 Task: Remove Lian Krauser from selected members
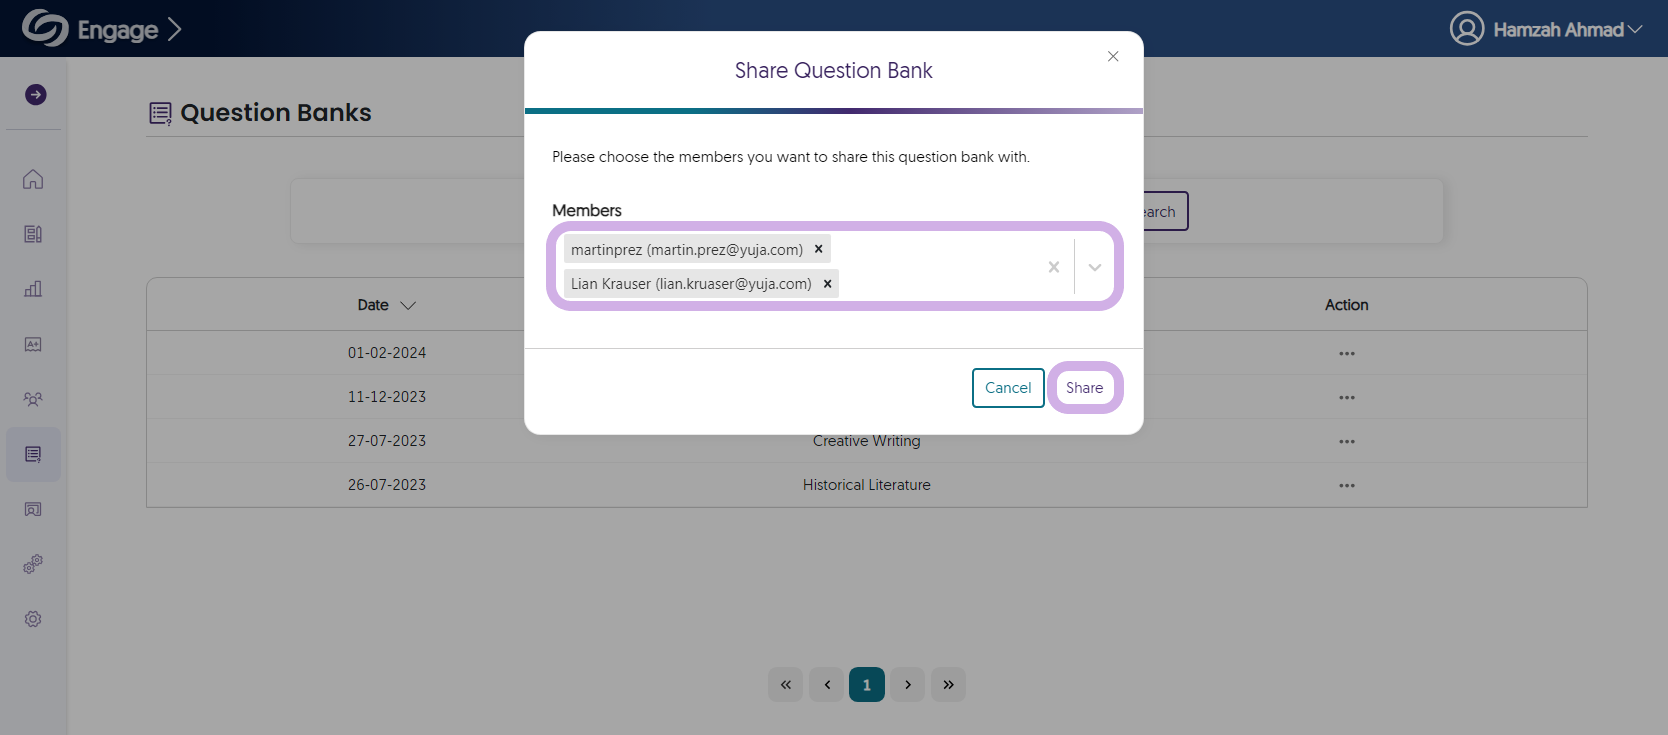point(827,283)
